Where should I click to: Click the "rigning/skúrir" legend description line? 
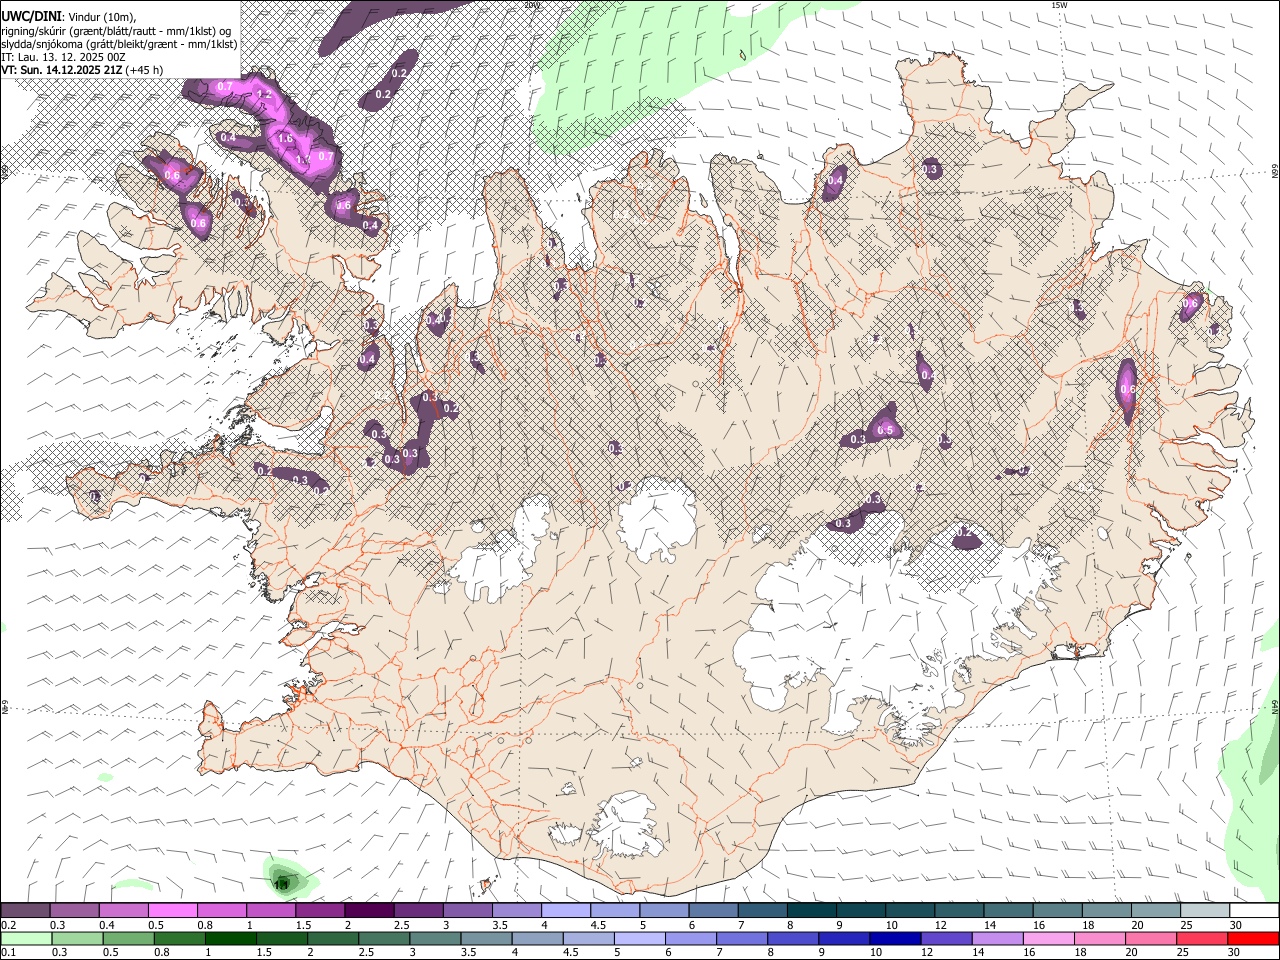click(118, 30)
